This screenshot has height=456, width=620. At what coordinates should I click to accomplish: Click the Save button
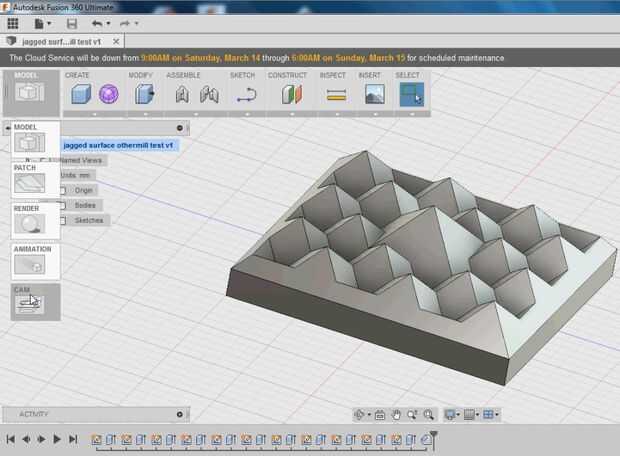pos(71,23)
